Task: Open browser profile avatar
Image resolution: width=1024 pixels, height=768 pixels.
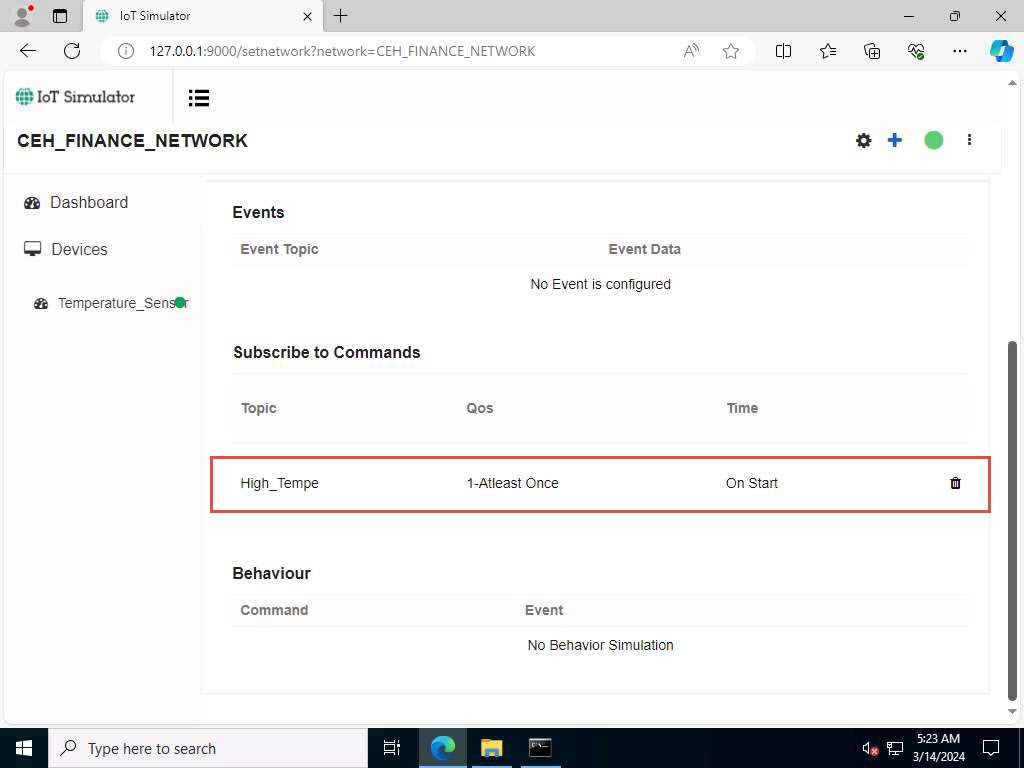Action: click(x=24, y=16)
